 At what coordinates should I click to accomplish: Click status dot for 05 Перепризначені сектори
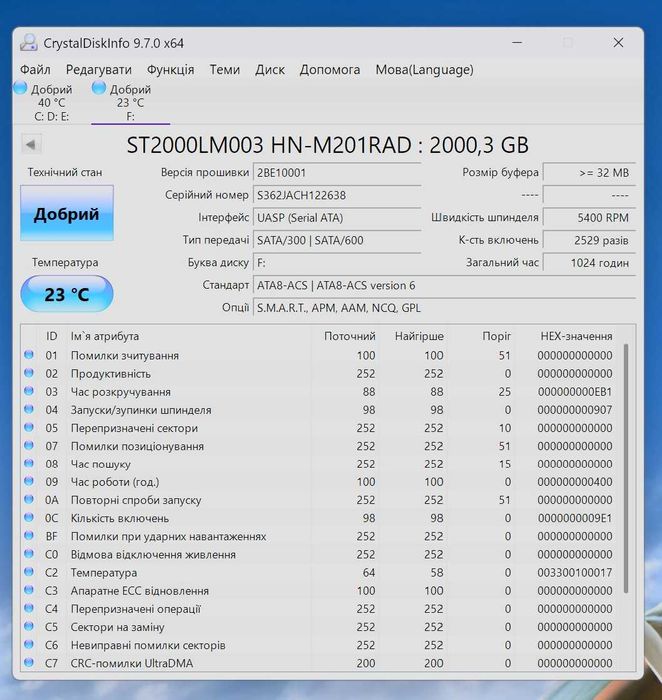pyautogui.click(x=29, y=427)
